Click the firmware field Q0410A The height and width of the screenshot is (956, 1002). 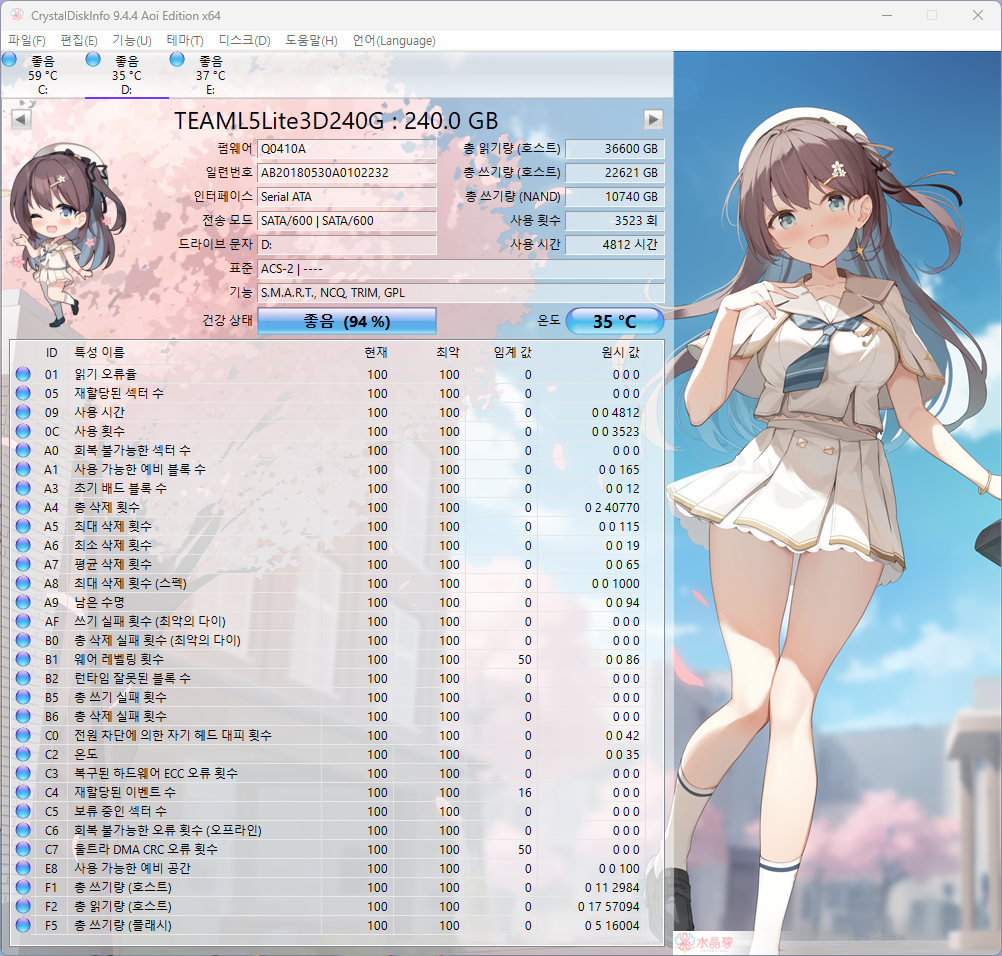[347, 149]
